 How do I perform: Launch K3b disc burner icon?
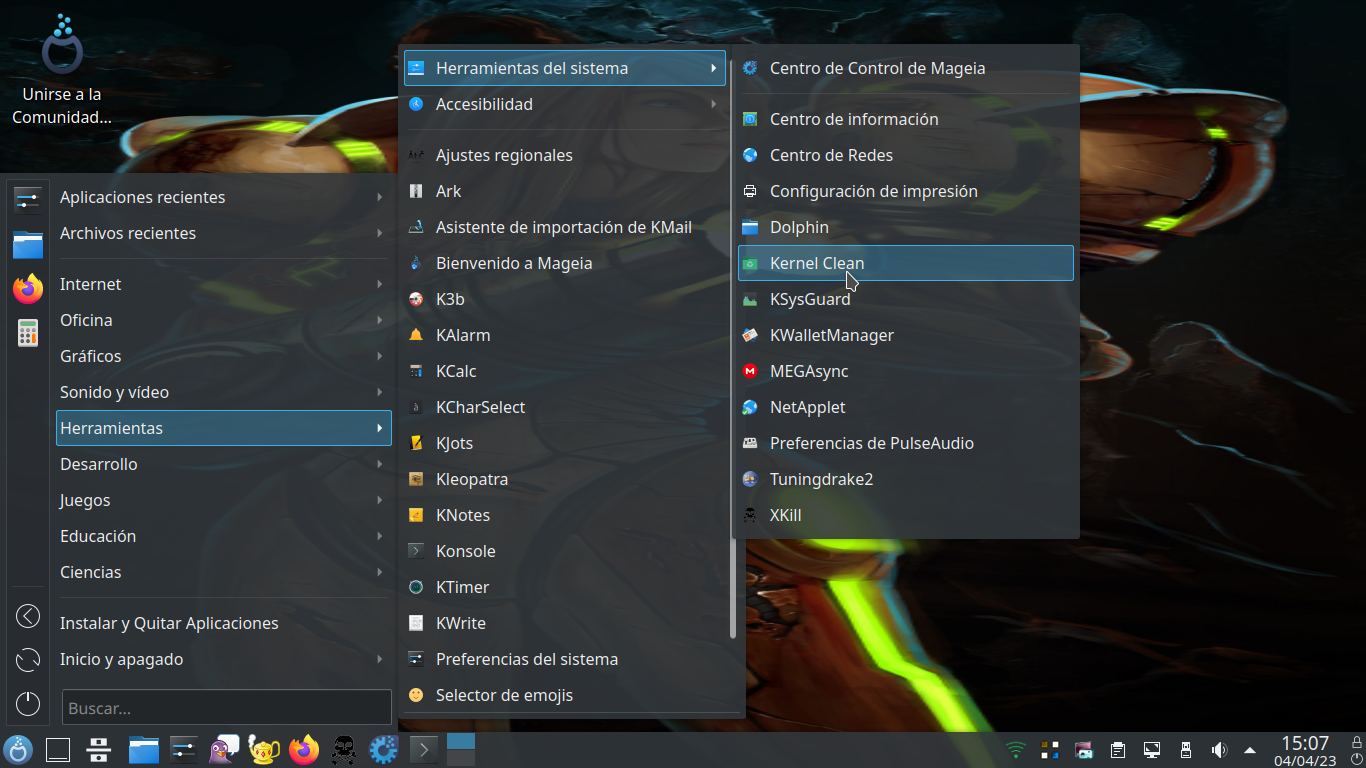coord(416,299)
